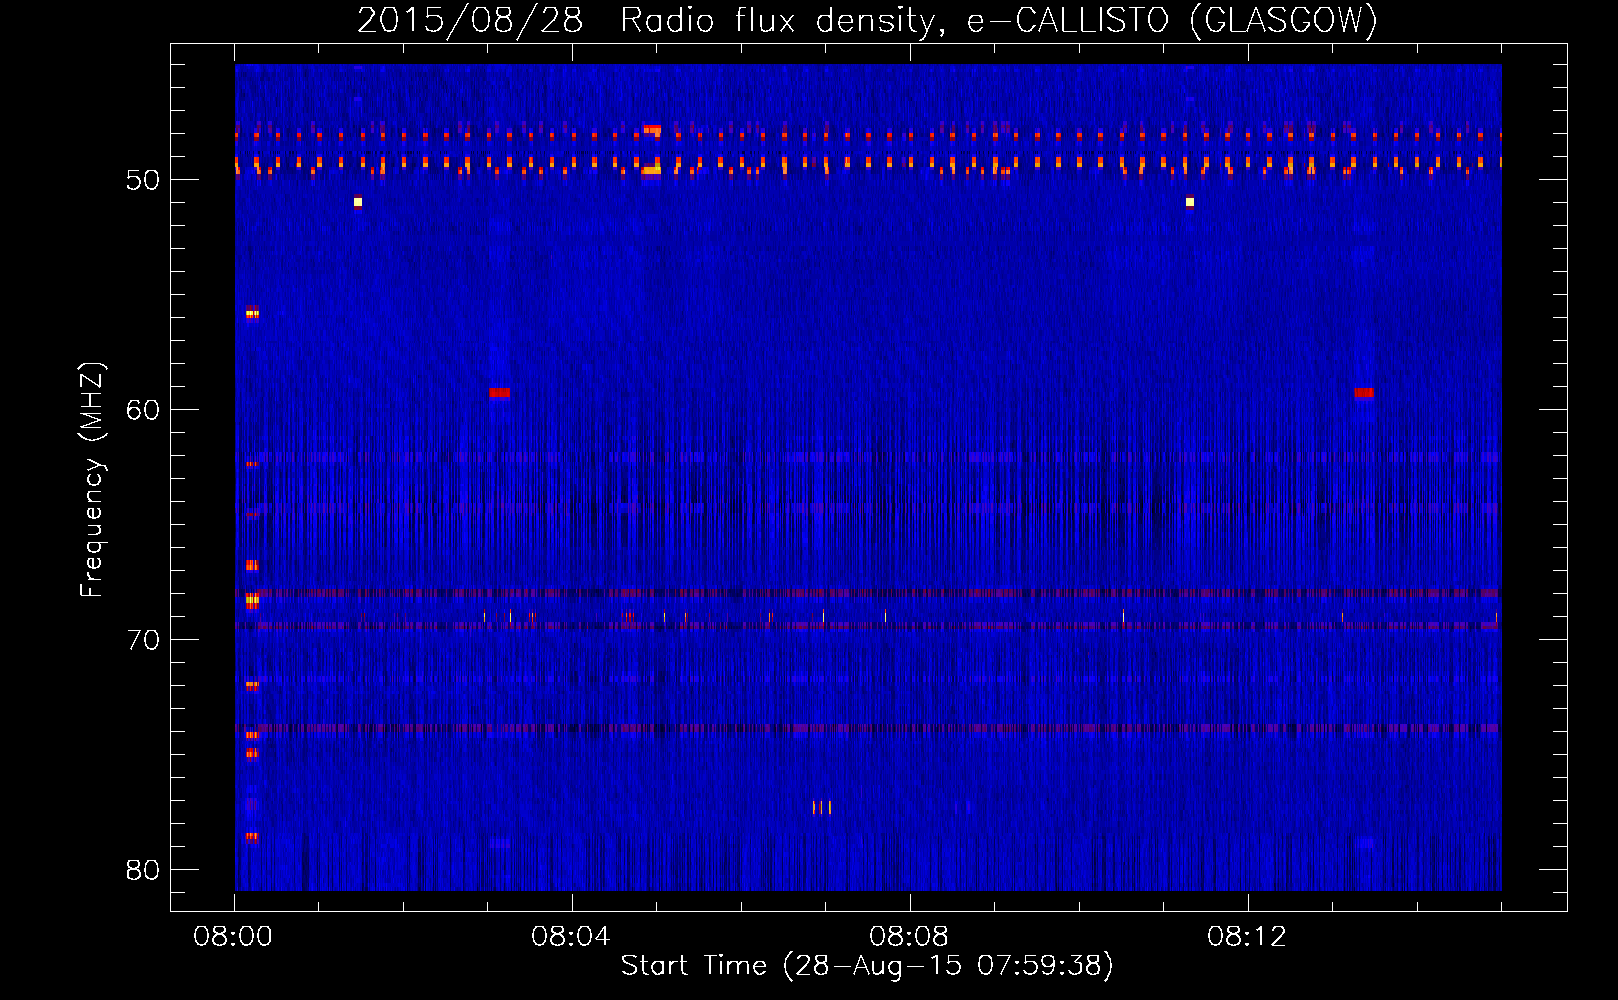Click the bright dot at 51 MHz near 08:11
Viewport: 1618px width, 1000px height.
click(1189, 202)
